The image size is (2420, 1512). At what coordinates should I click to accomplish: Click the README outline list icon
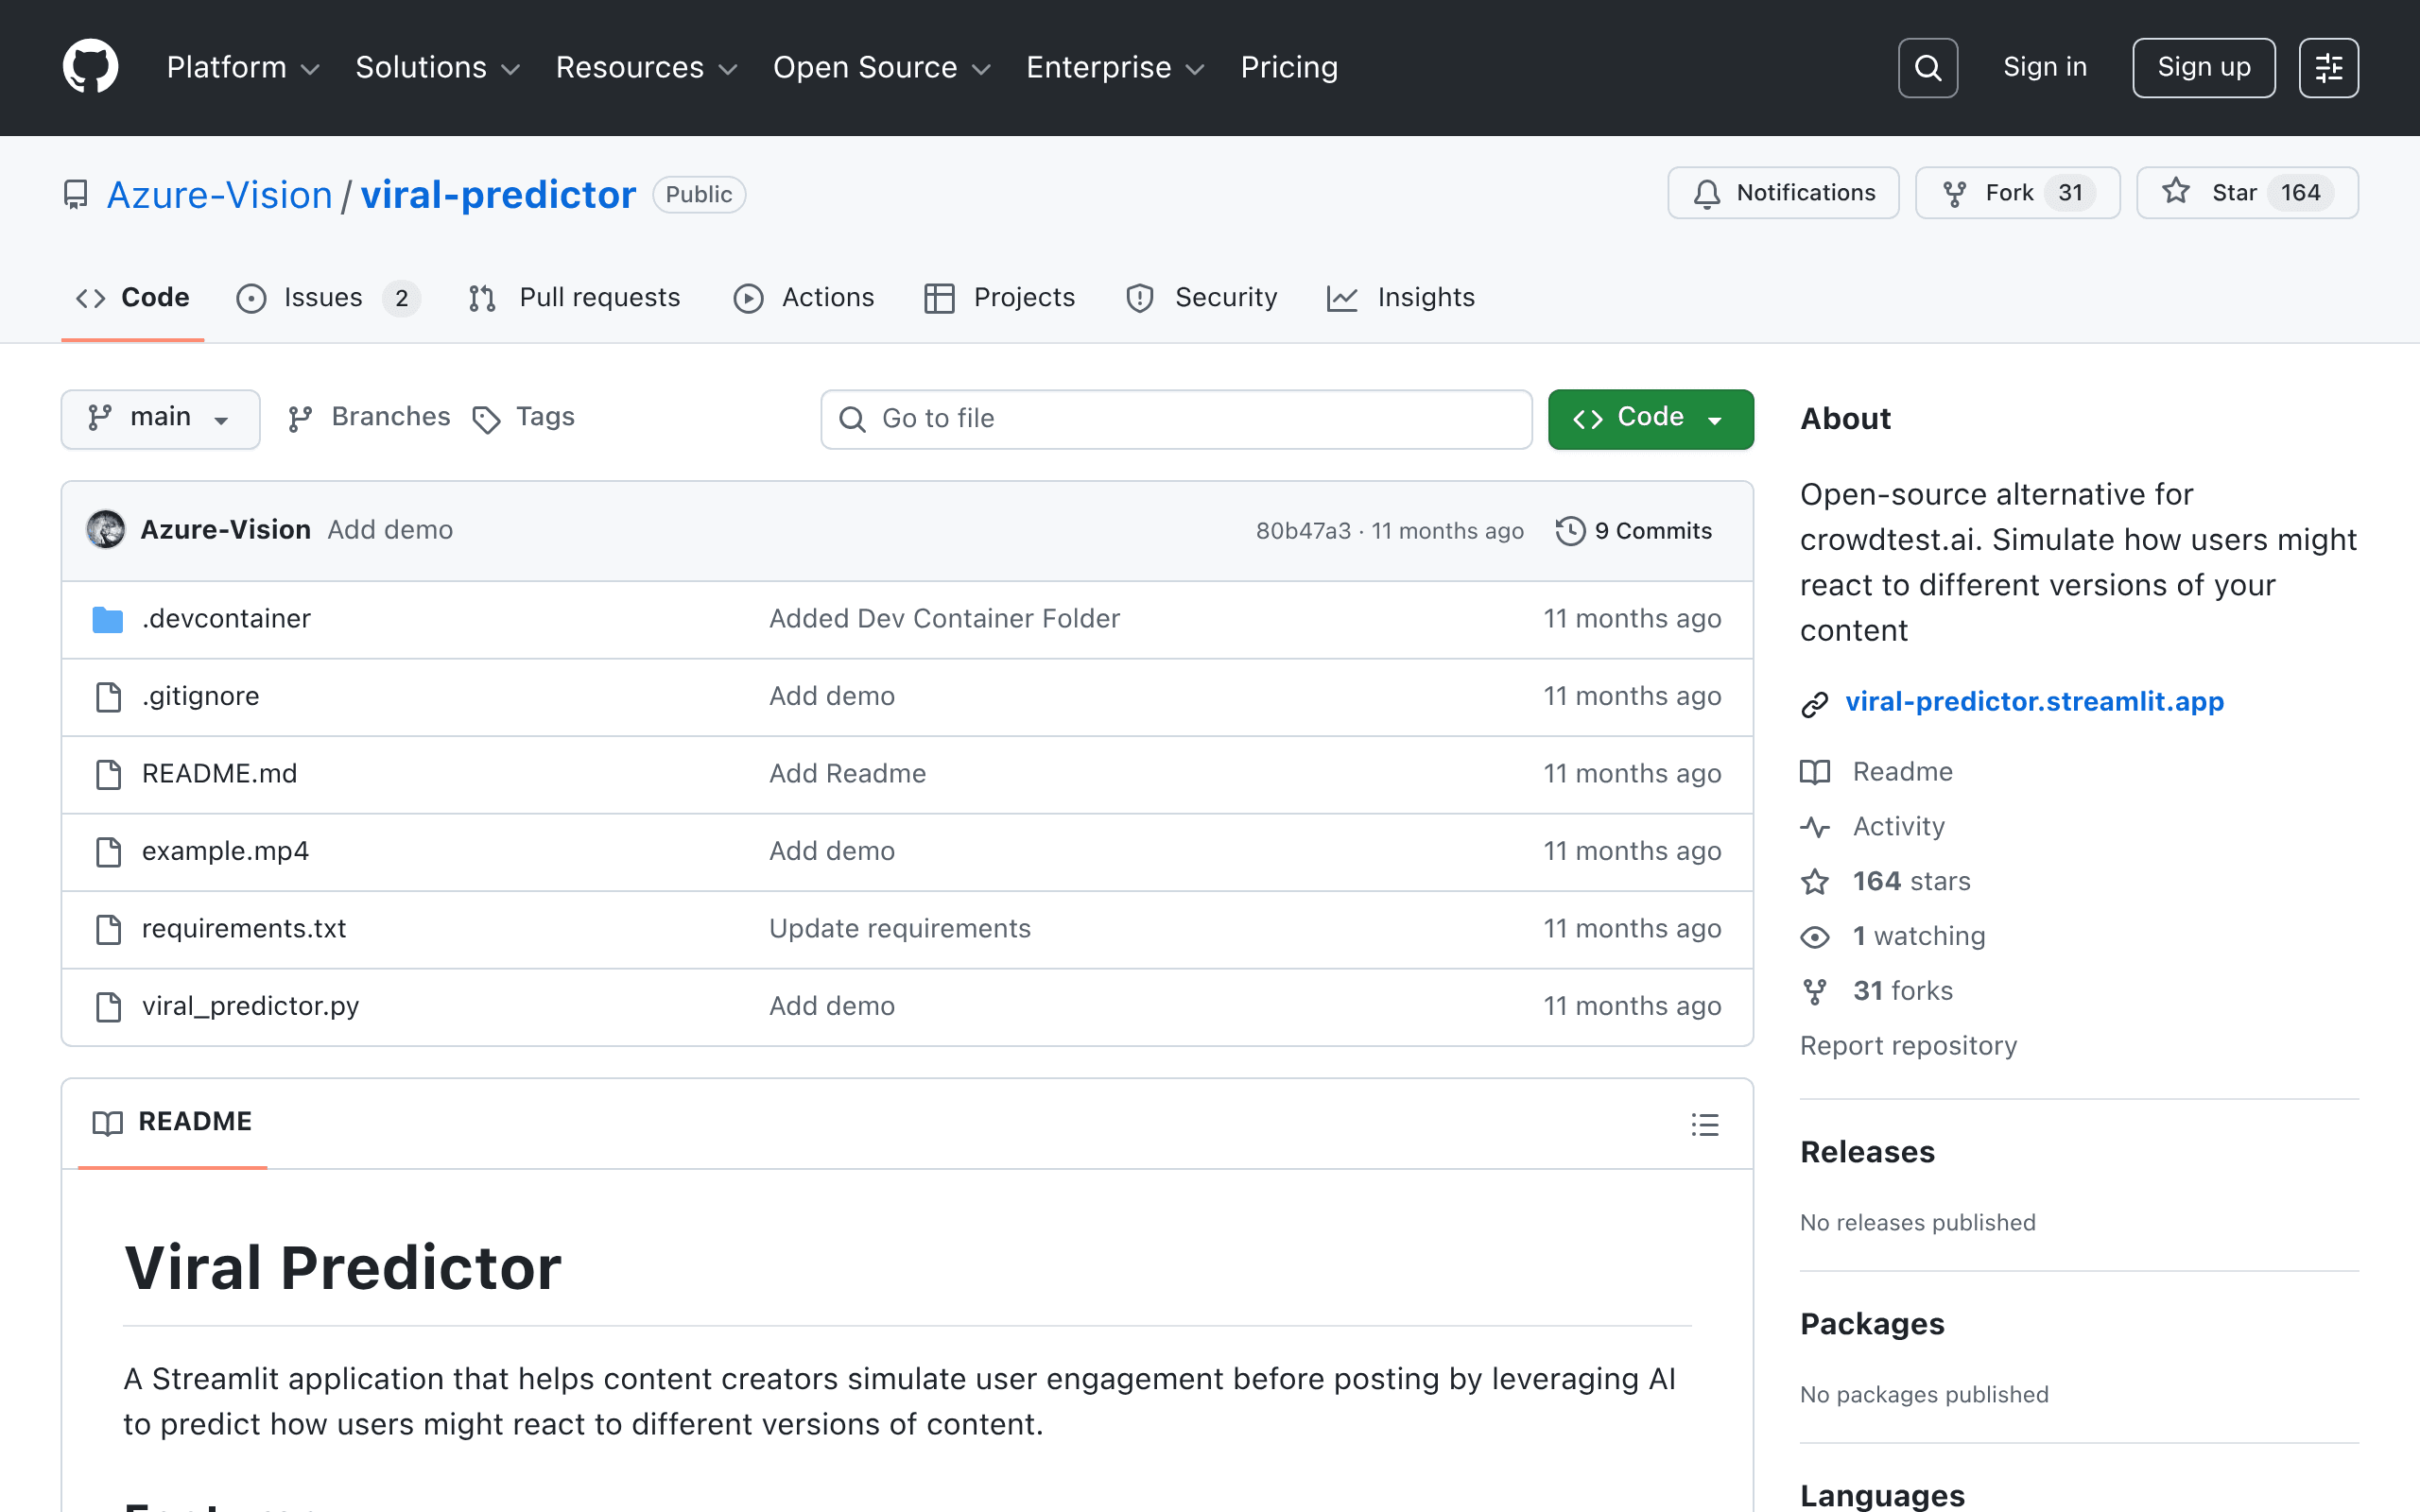(x=1705, y=1124)
